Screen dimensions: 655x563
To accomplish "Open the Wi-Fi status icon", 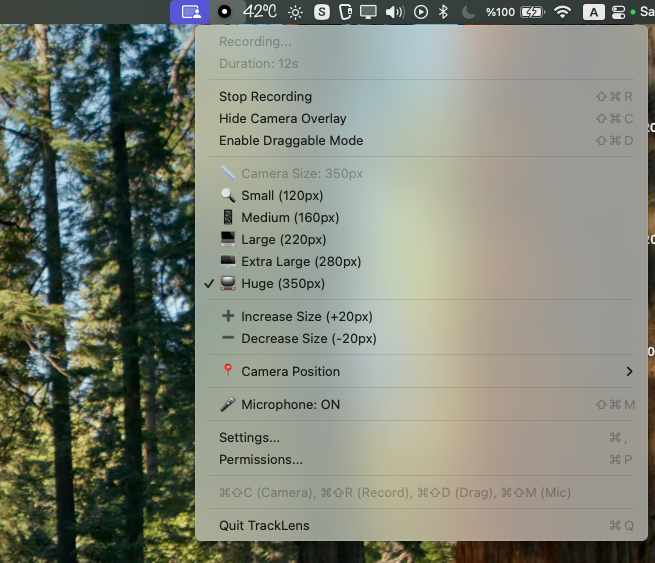I will [x=562, y=12].
